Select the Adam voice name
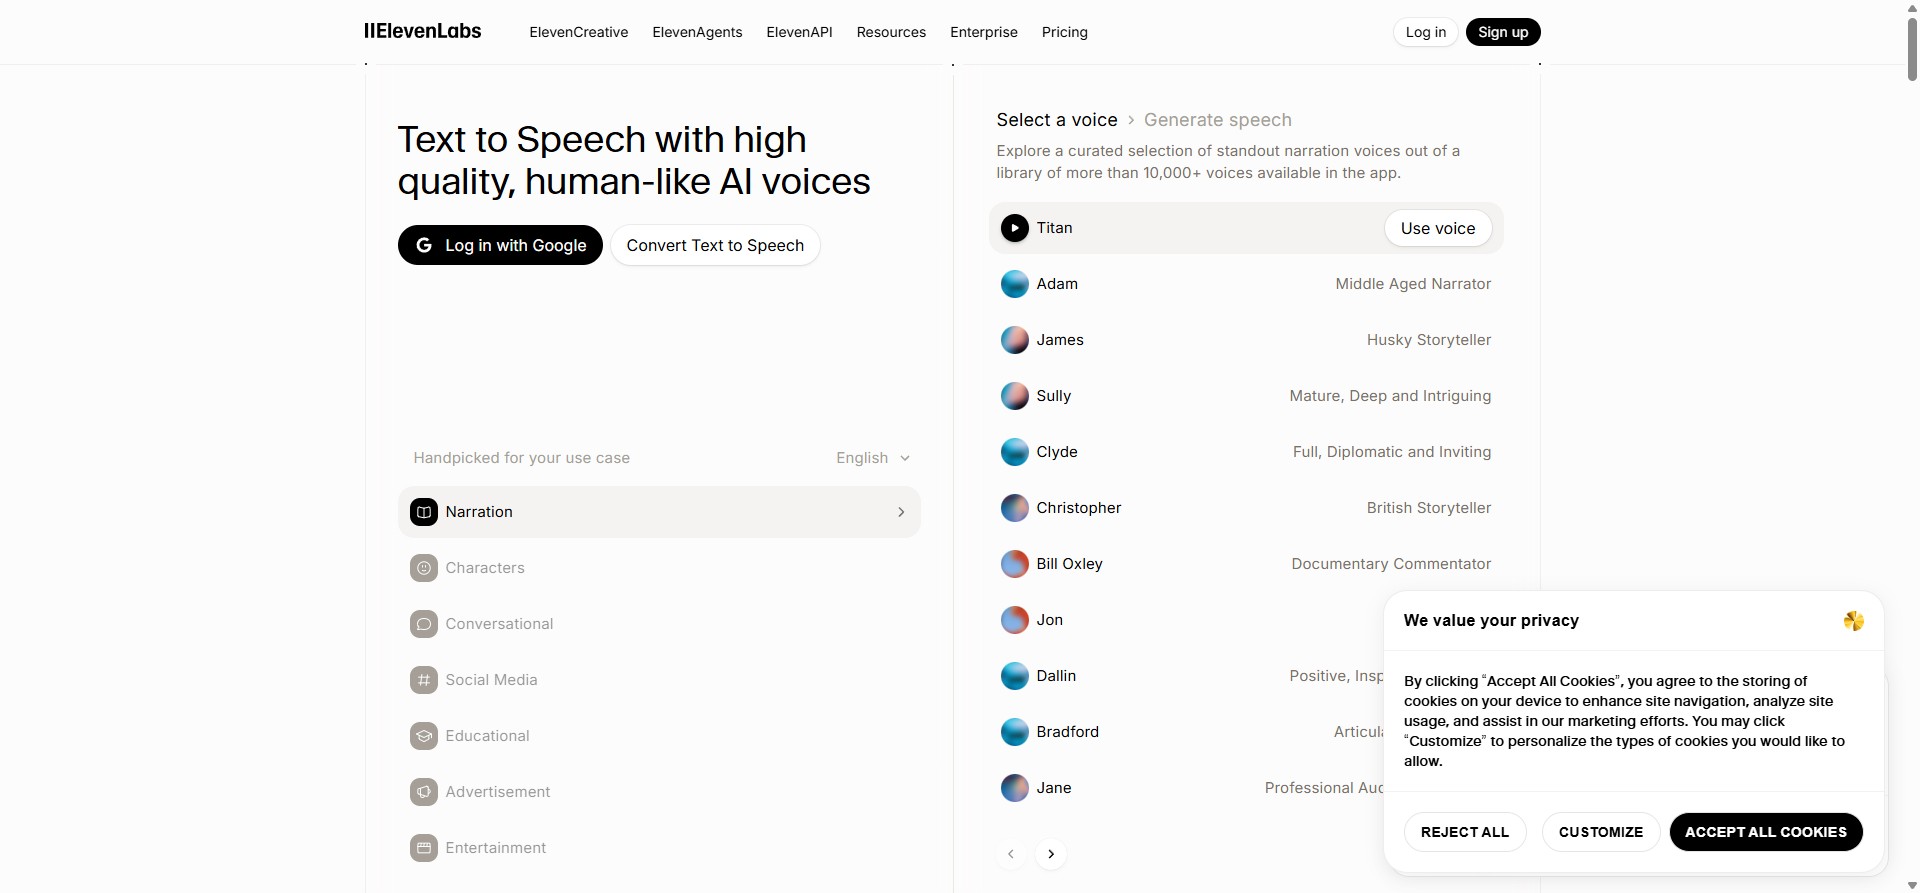The height and width of the screenshot is (893, 1920). (1057, 284)
